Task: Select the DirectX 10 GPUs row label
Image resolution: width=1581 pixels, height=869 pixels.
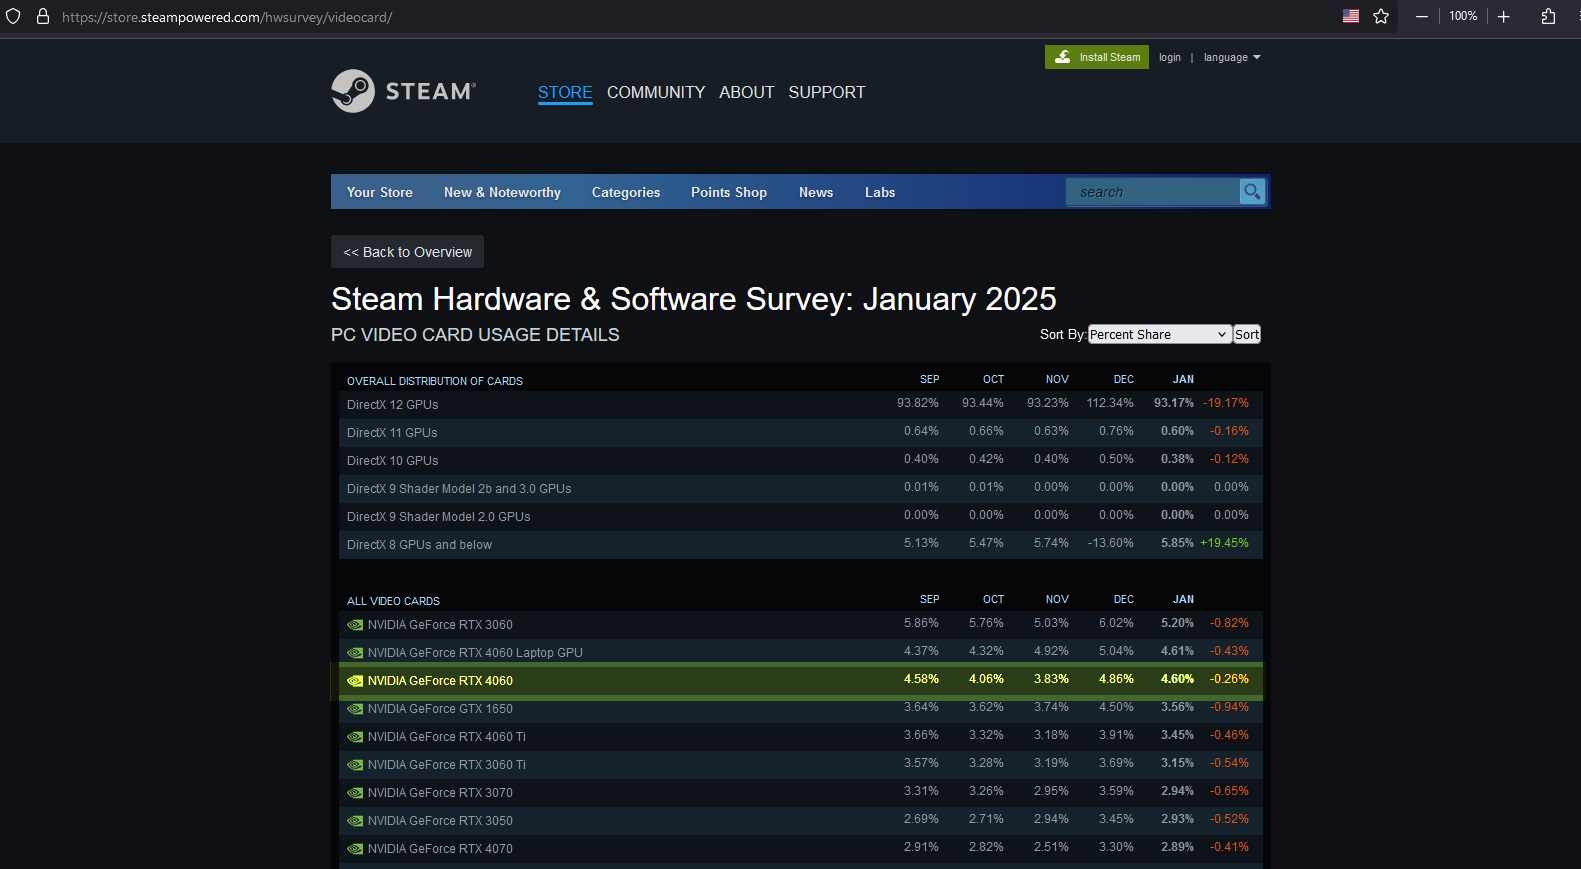Action: (393, 461)
